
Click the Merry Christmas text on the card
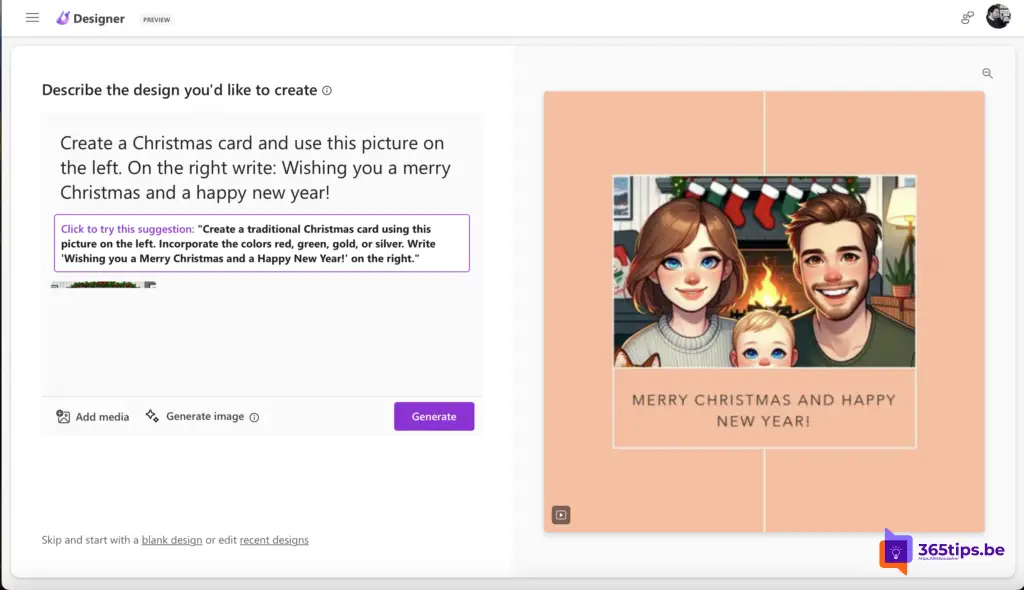pyautogui.click(x=764, y=410)
